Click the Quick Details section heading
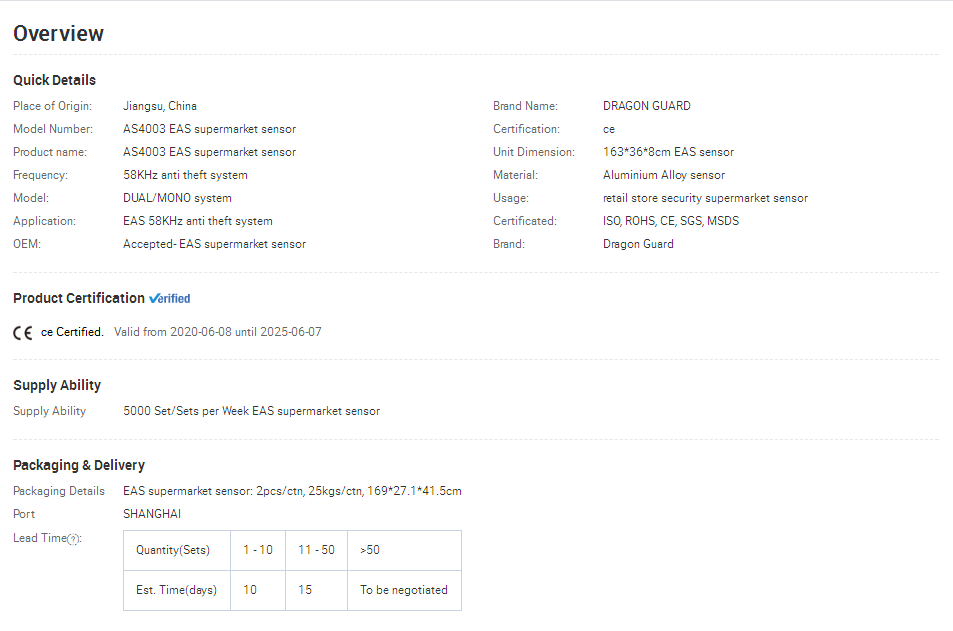The height and width of the screenshot is (631, 953). pyautogui.click(x=55, y=80)
